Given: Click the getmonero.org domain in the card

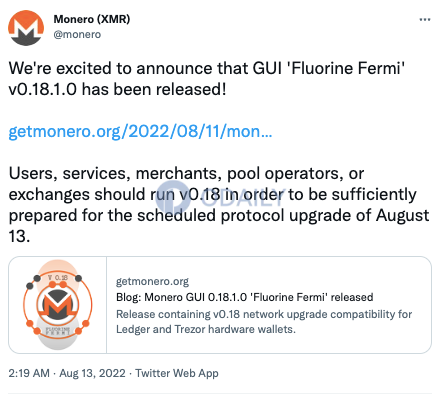Looking at the screenshot, I should tap(152, 282).
